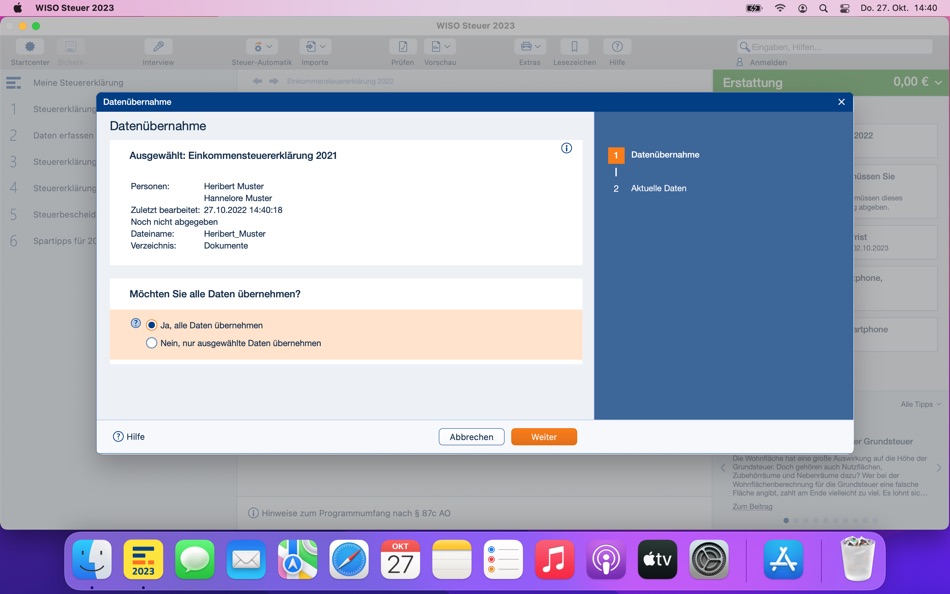Select 'Ja, alle Daten übernehmen' option
The width and height of the screenshot is (950, 594).
coord(205,325)
